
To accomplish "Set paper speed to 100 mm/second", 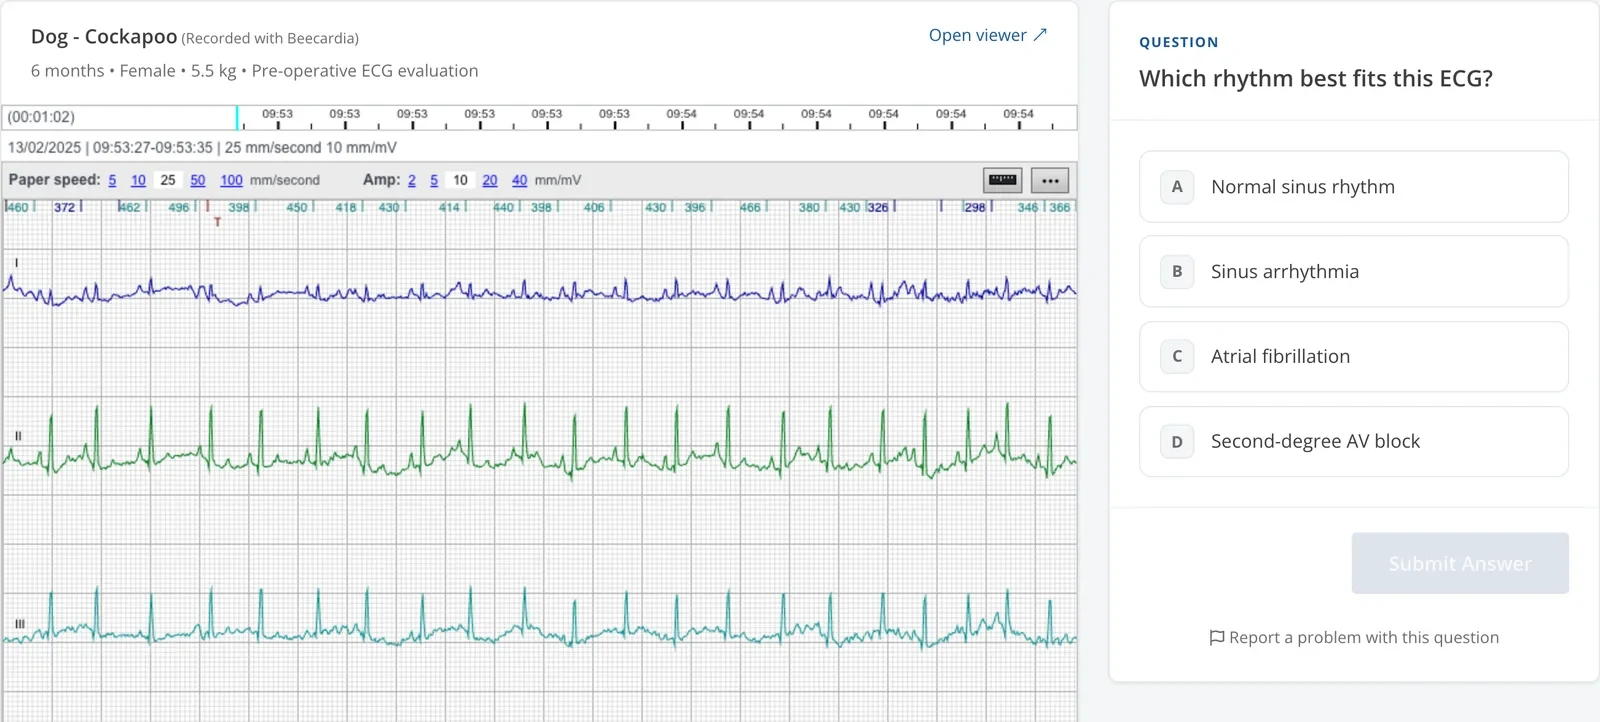I will (231, 180).
